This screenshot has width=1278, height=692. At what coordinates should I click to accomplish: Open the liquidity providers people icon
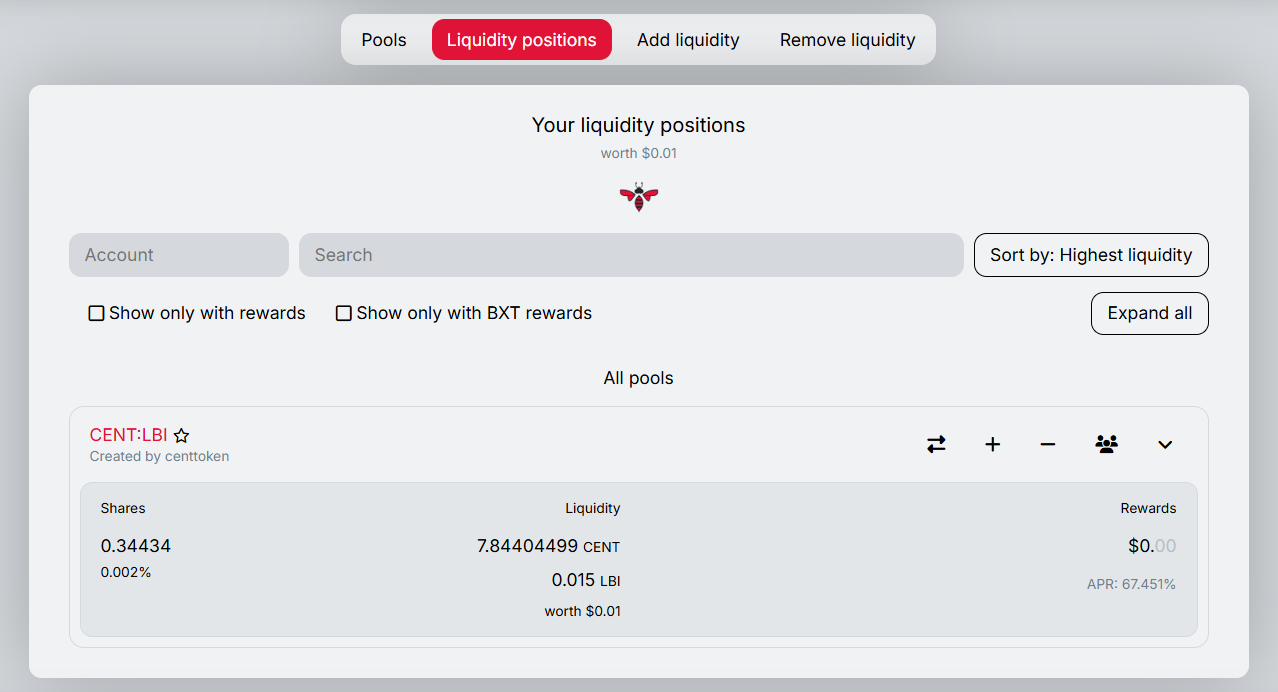[1106, 444]
